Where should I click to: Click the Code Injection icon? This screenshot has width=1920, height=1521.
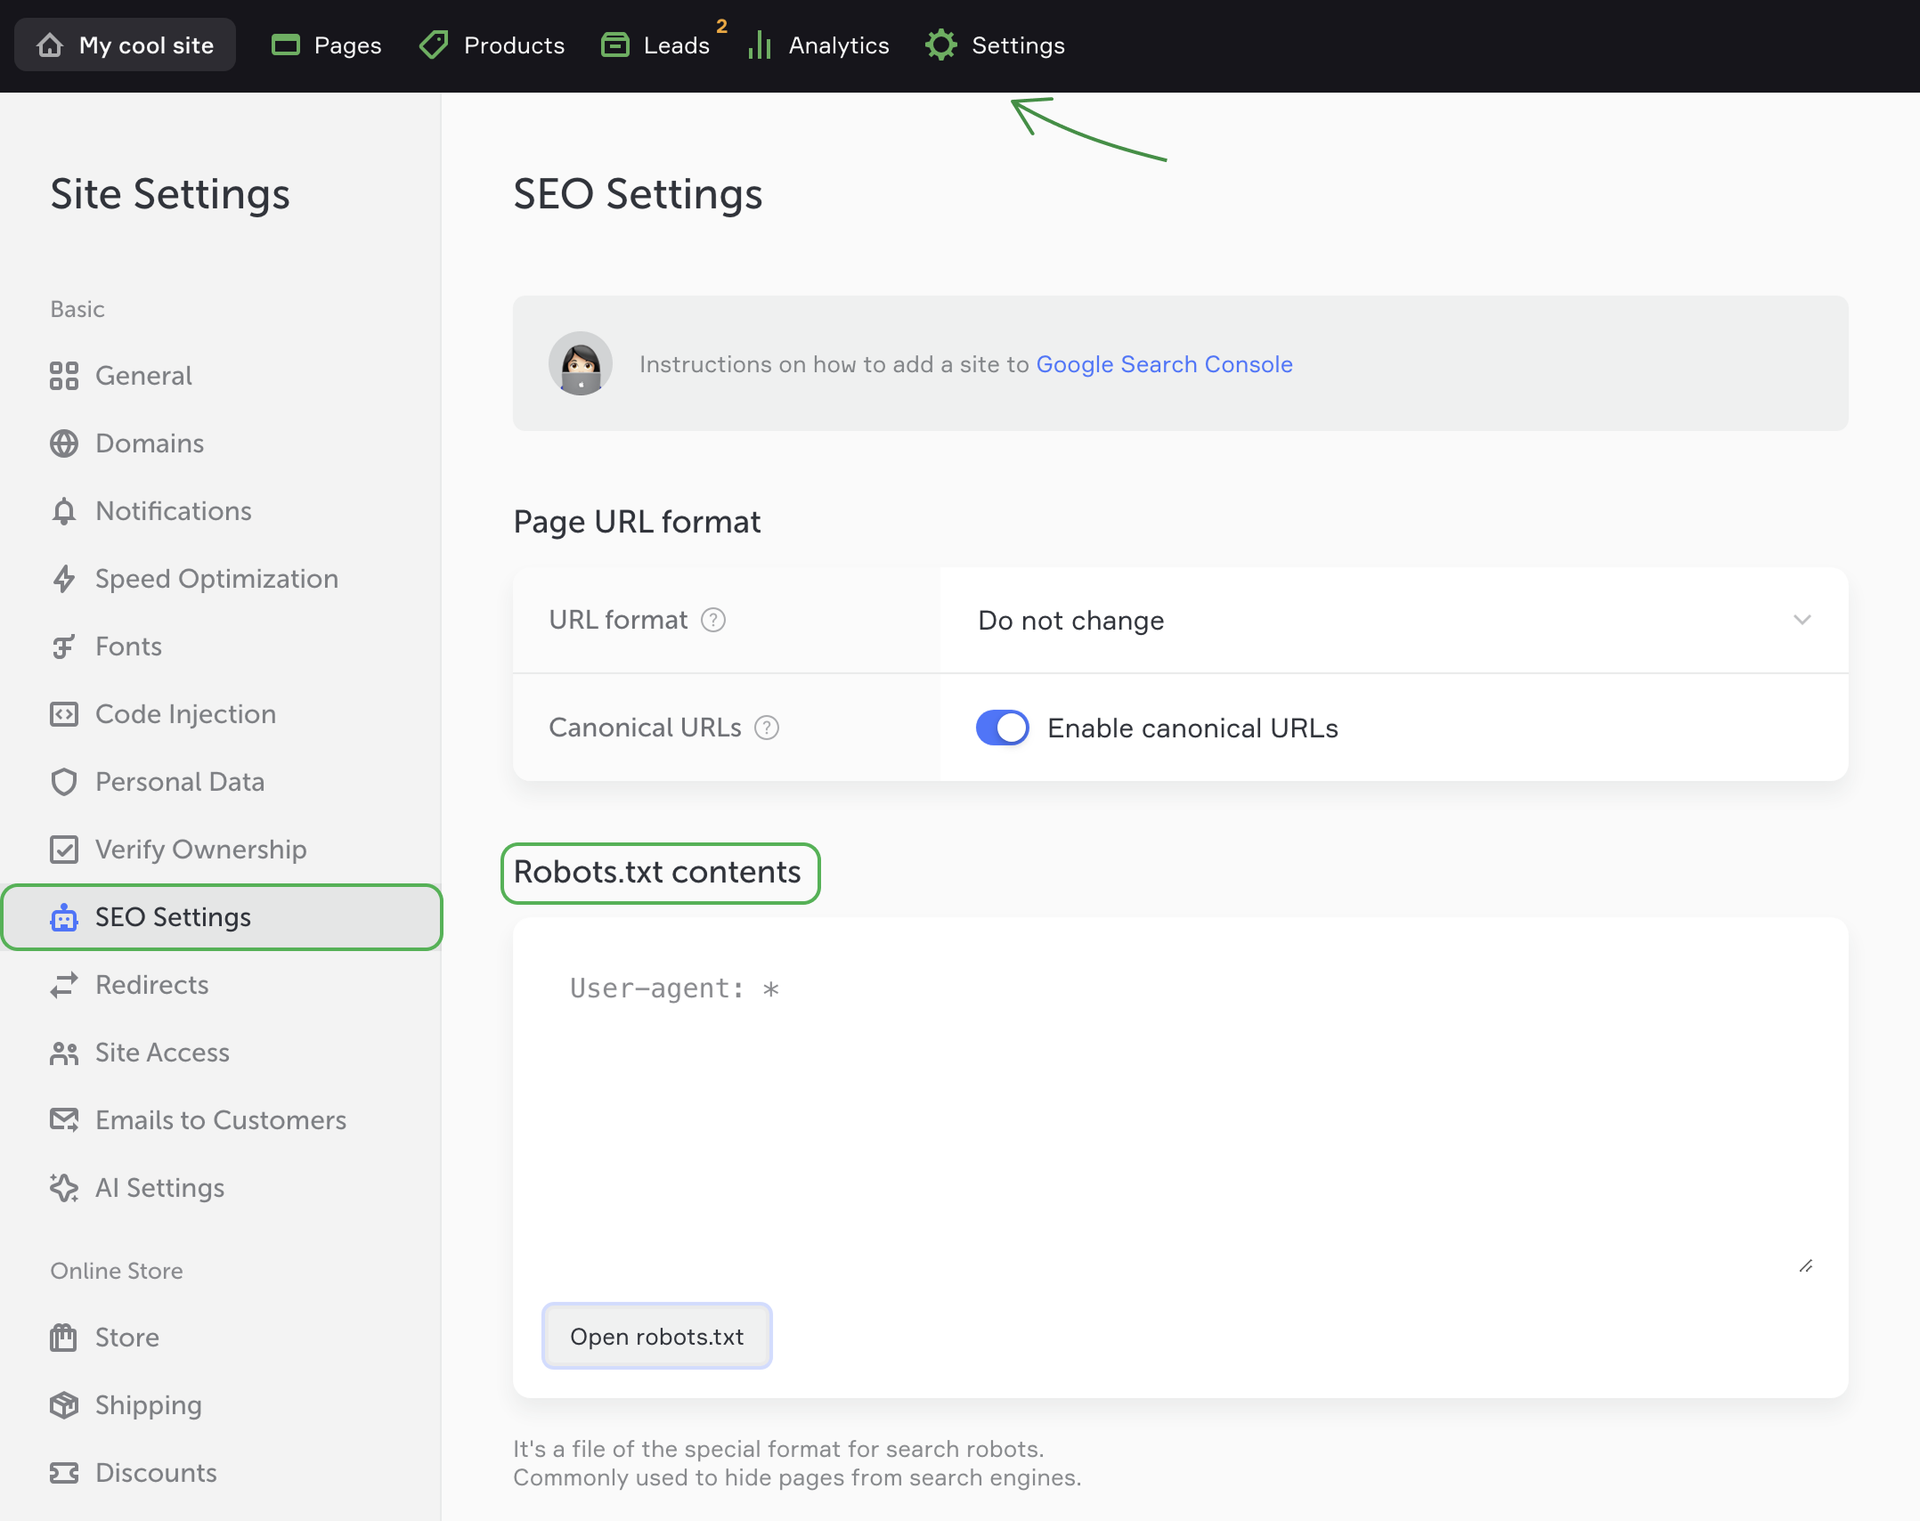64,714
